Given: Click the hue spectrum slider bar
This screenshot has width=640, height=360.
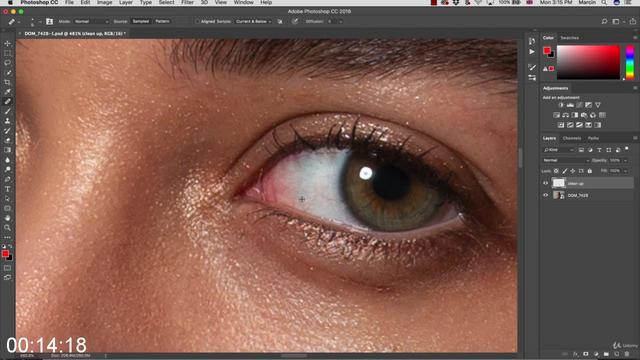Looking at the screenshot, I should tap(630, 62).
